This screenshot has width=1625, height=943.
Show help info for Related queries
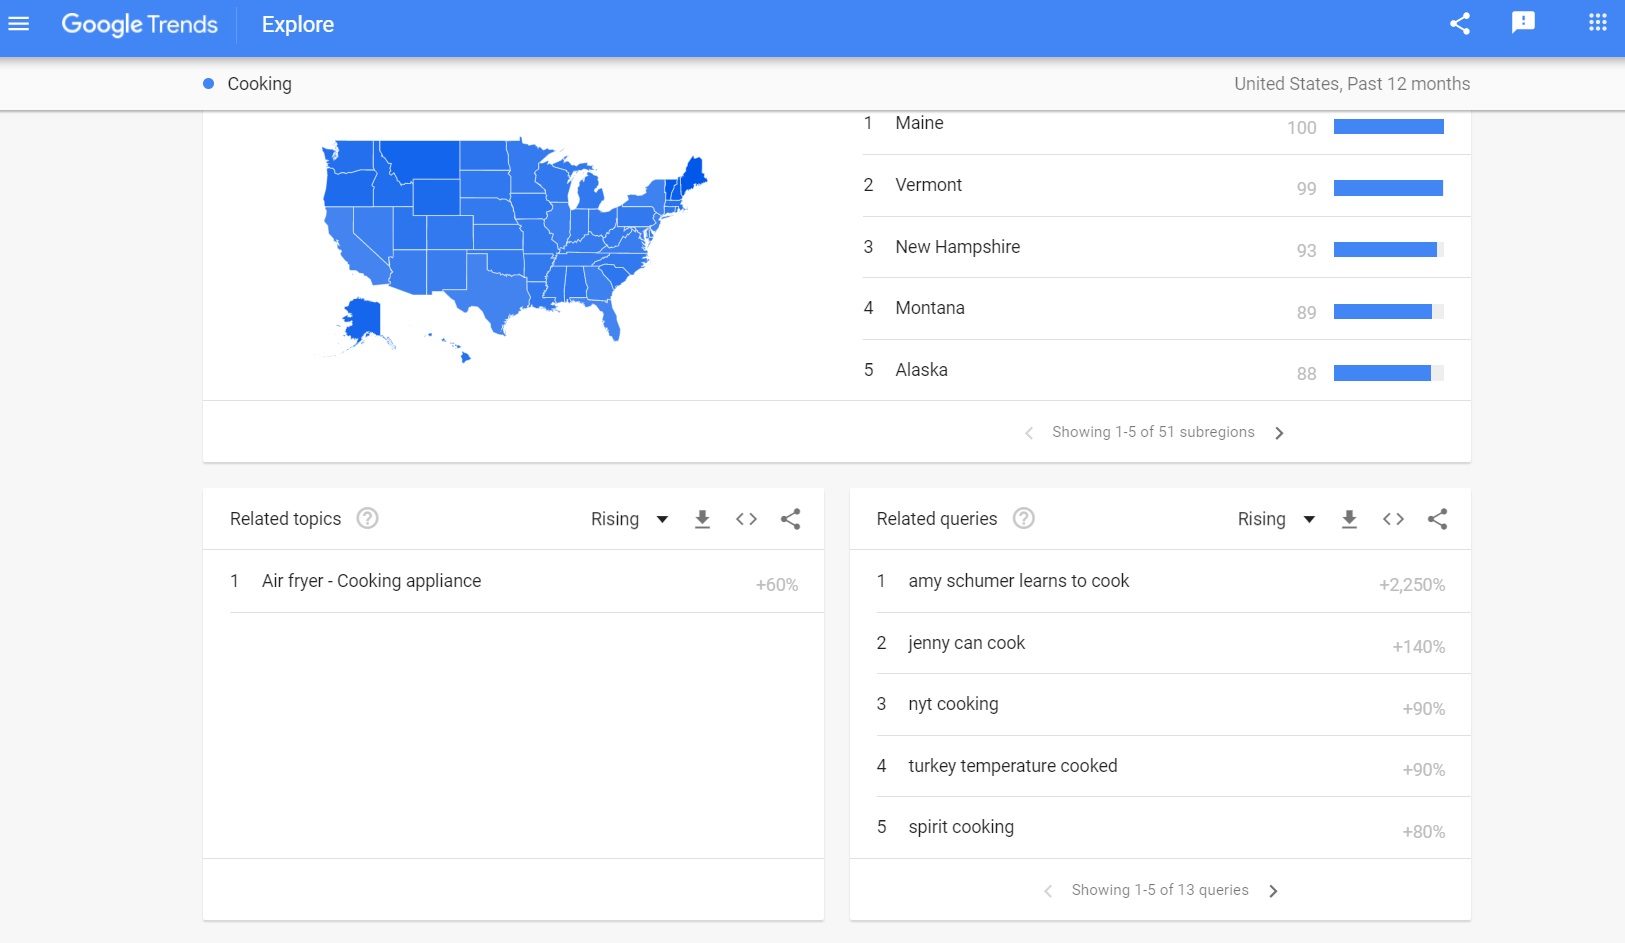1023,518
